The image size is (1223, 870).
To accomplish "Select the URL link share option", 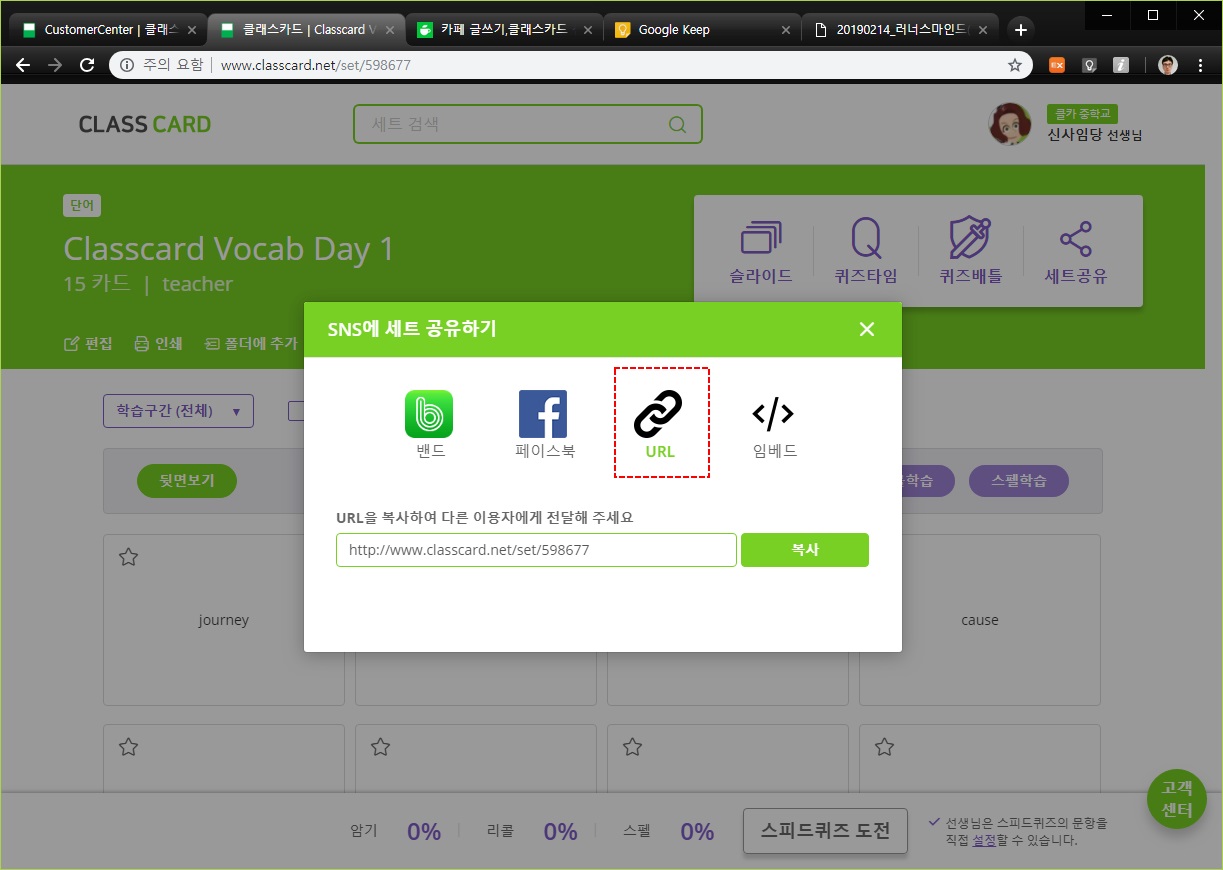I will point(661,422).
